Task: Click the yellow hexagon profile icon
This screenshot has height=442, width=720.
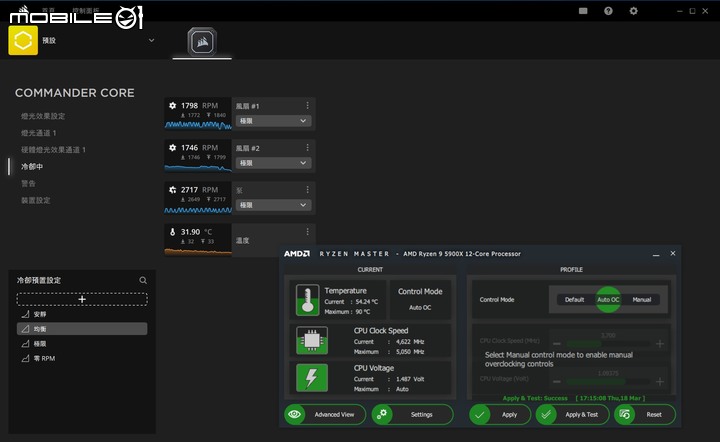Action: tap(23, 40)
